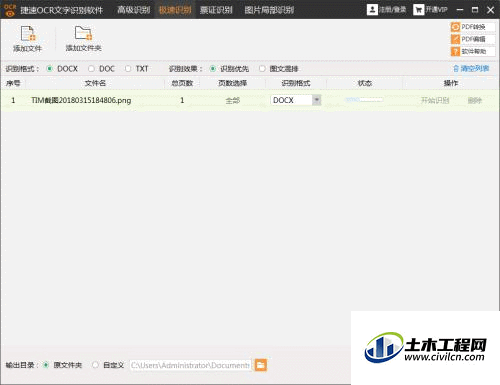
Task: Close the OCR window
Action: (490, 10)
